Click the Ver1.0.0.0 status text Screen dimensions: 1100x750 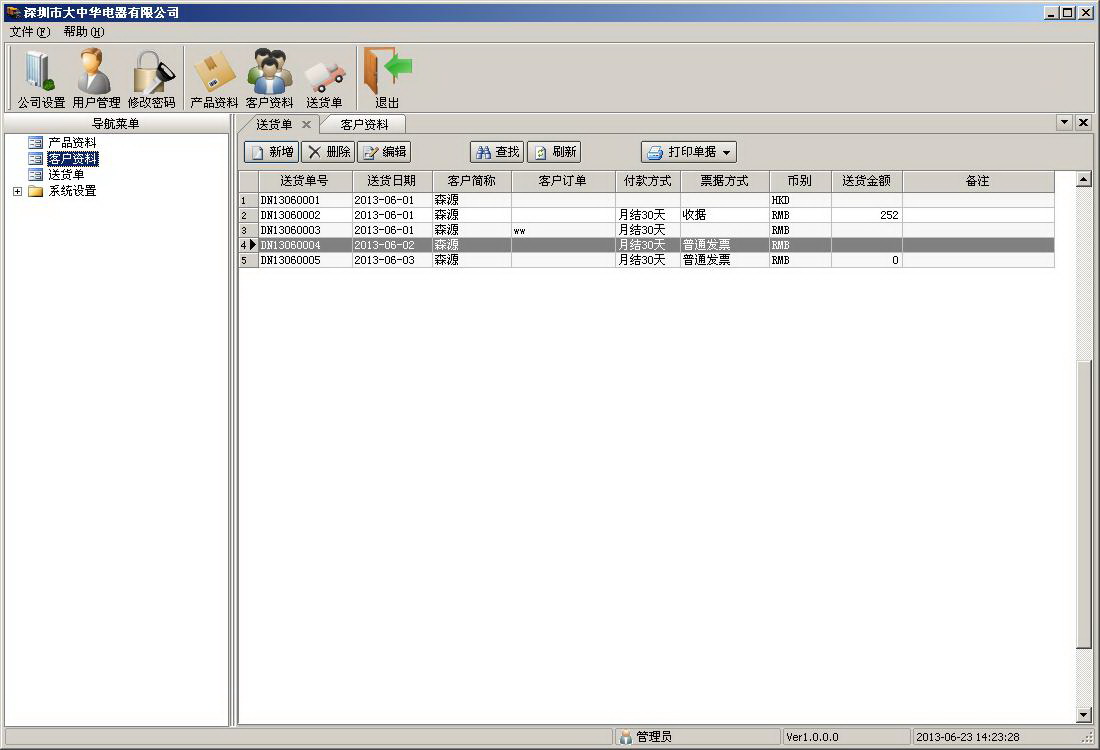812,737
